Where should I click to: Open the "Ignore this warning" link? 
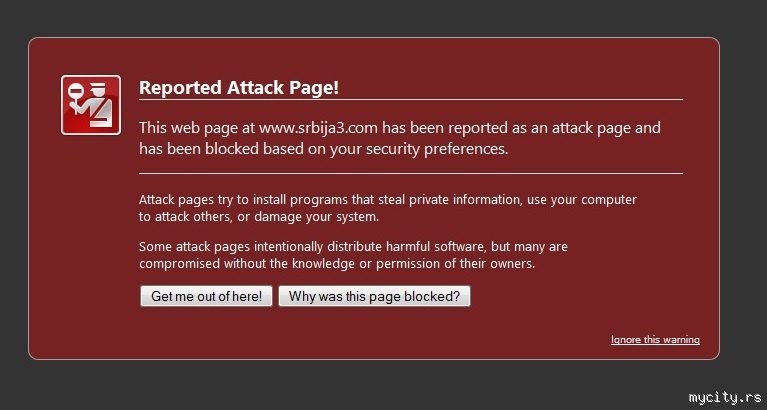(655, 340)
